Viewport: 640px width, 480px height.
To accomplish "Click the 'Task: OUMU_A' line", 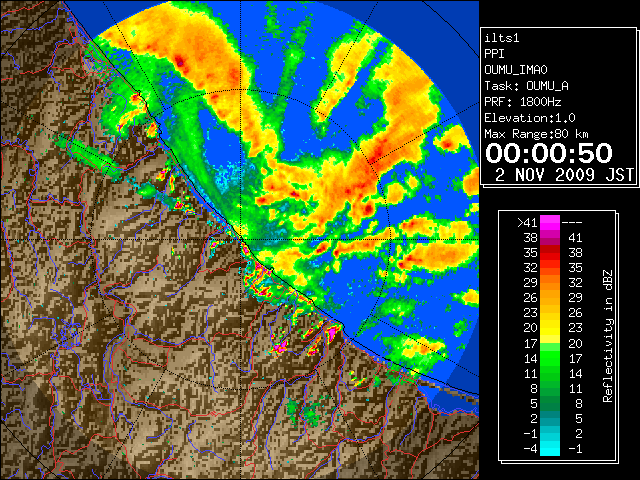I will tap(527, 86).
